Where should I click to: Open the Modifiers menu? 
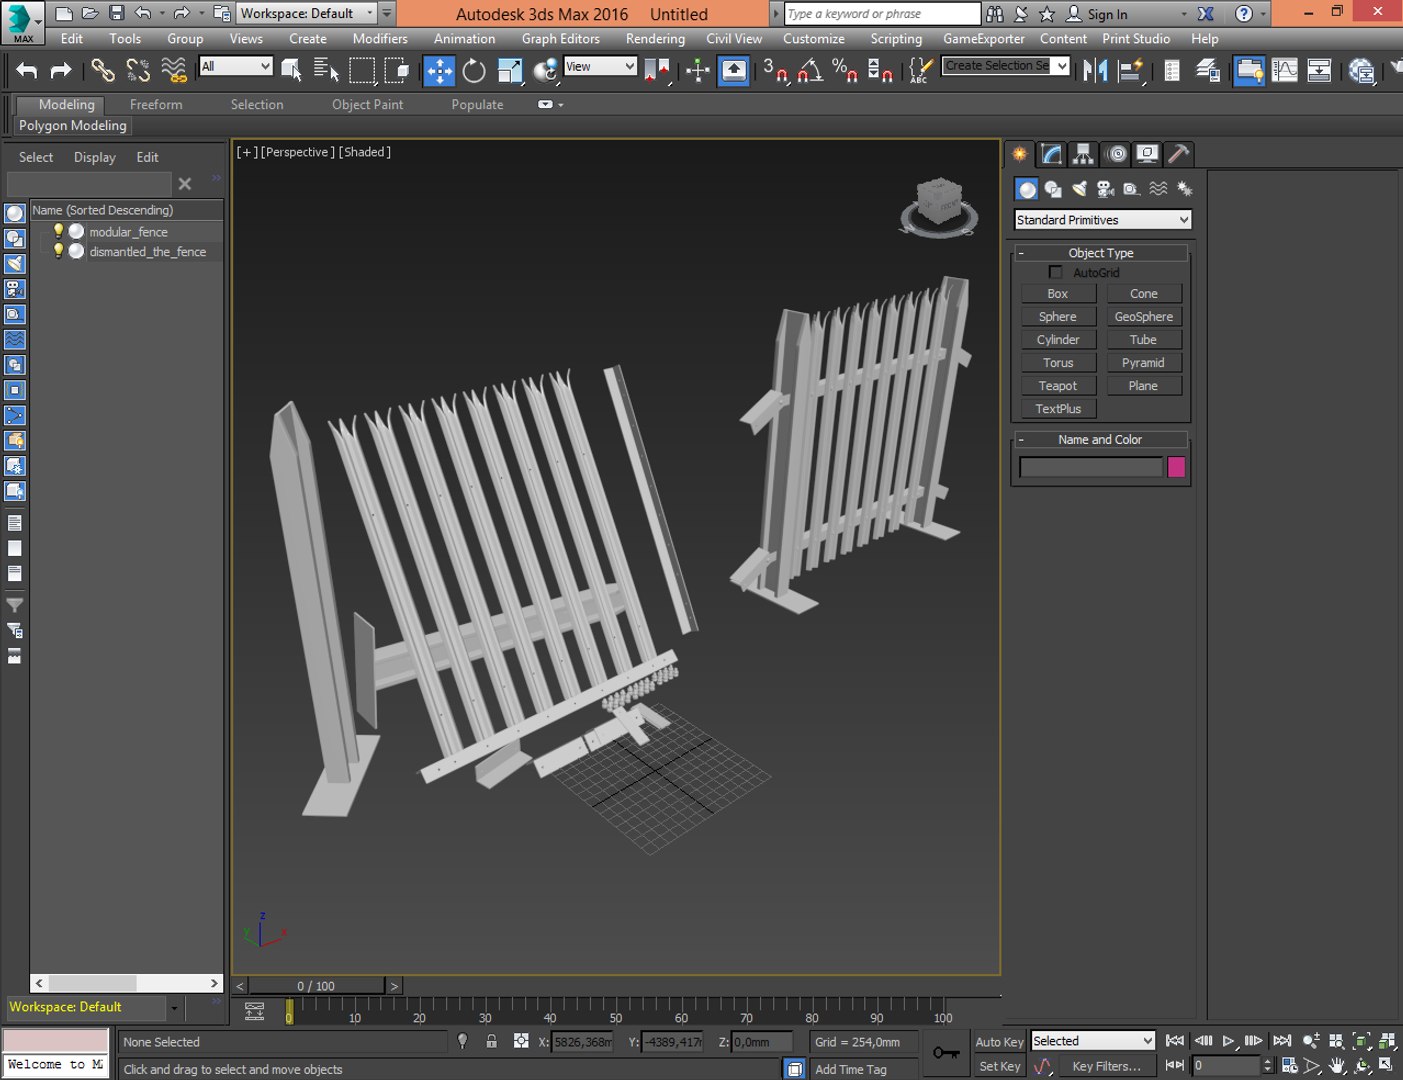pyautogui.click(x=380, y=39)
